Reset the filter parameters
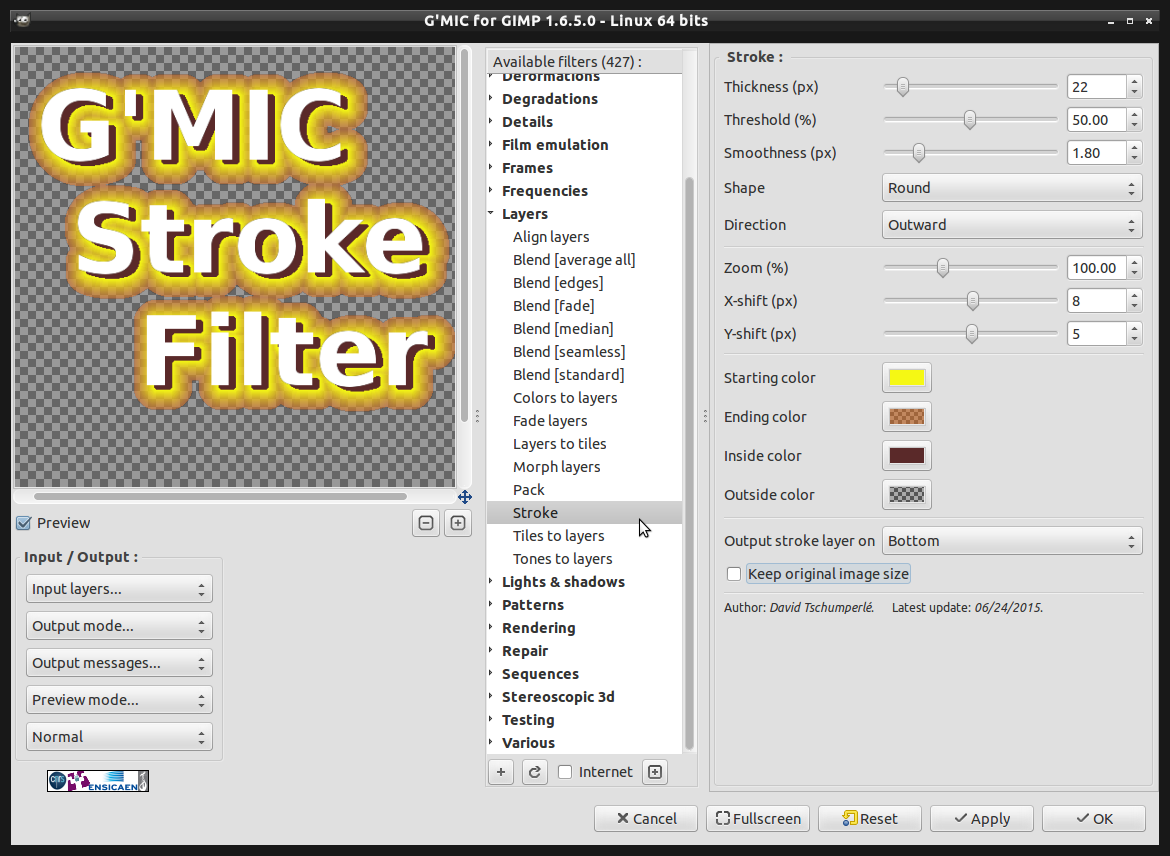The image size is (1170, 856). click(x=870, y=819)
